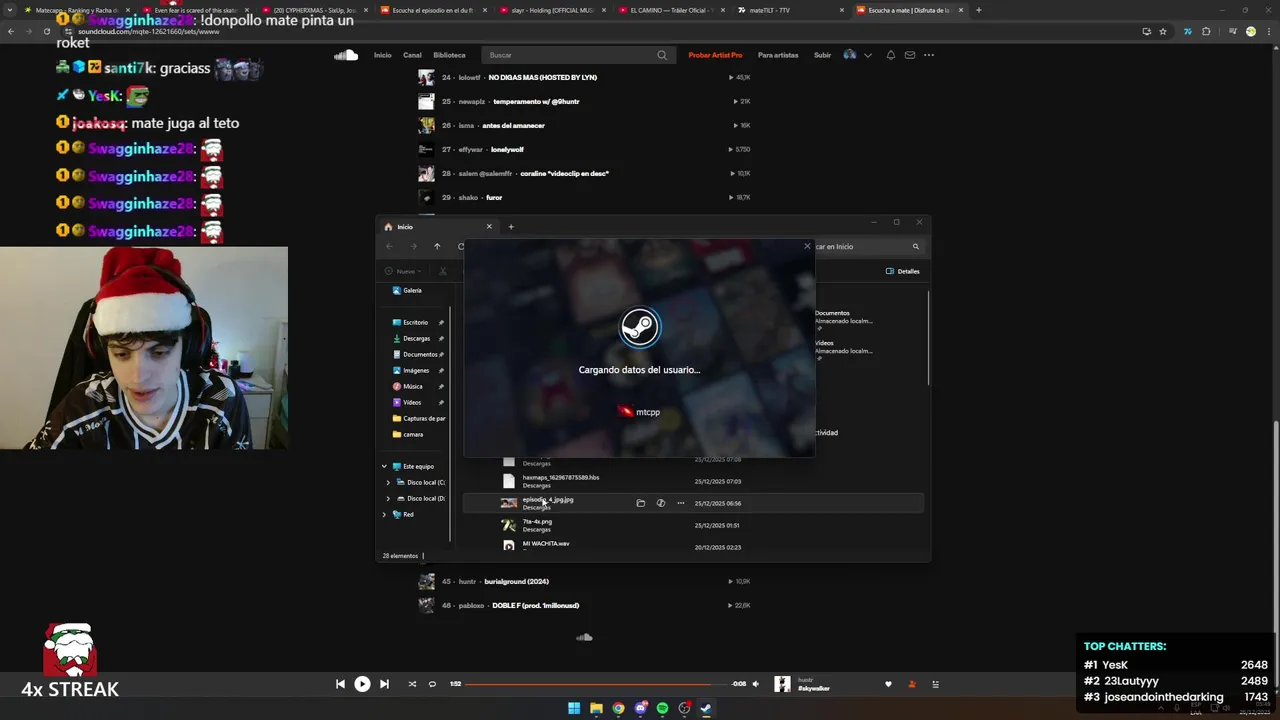Expand the Disco local (C:) node
The image size is (1280, 720).
point(388,482)
